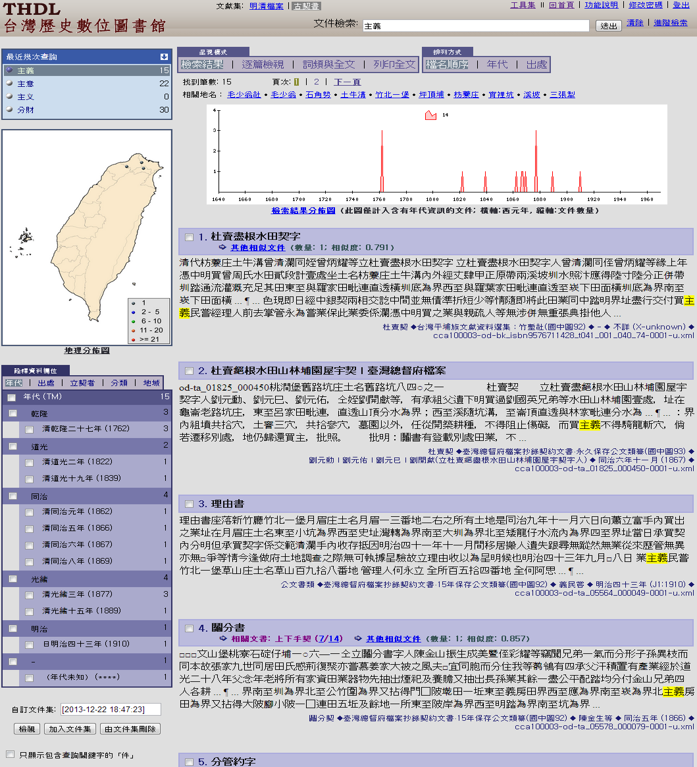Open the 地域 facet tab
The image size is (697, 767).
151,383
